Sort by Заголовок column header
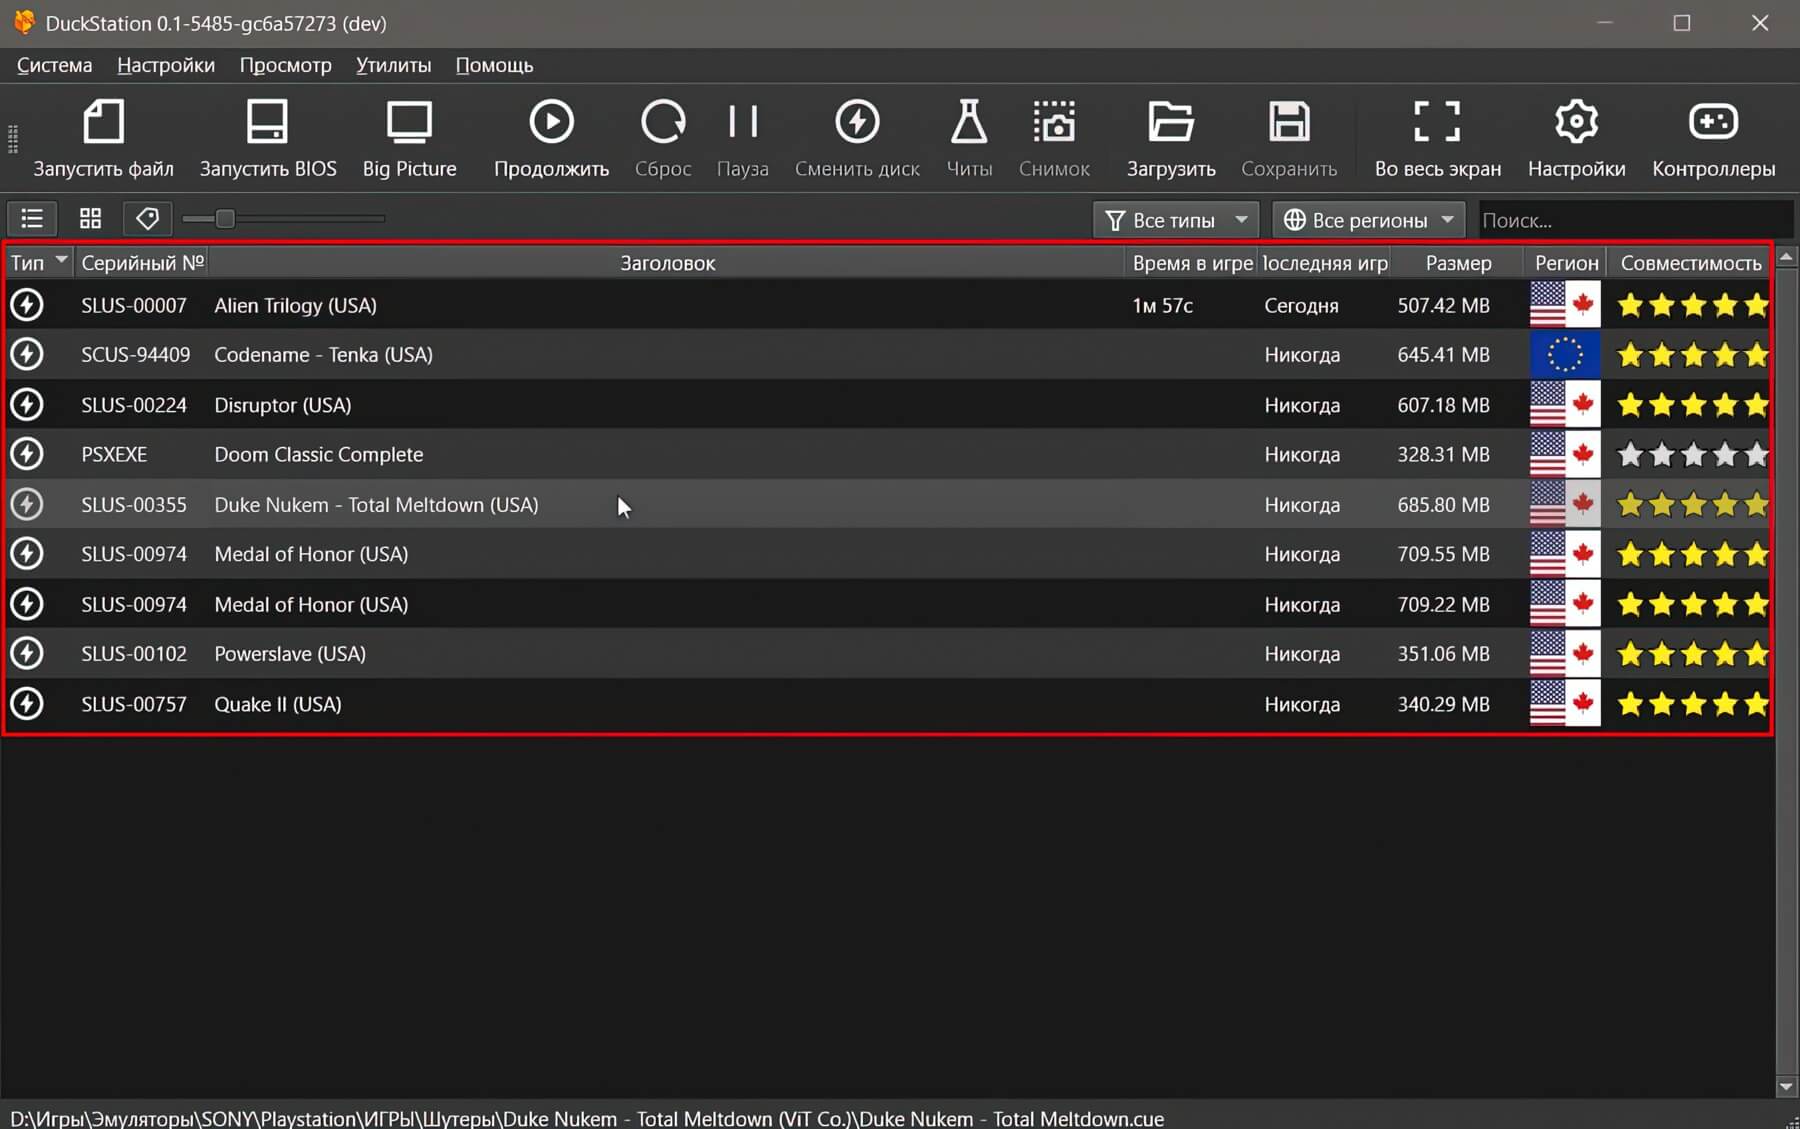The image size is (1800, 1129). point(667,263)
